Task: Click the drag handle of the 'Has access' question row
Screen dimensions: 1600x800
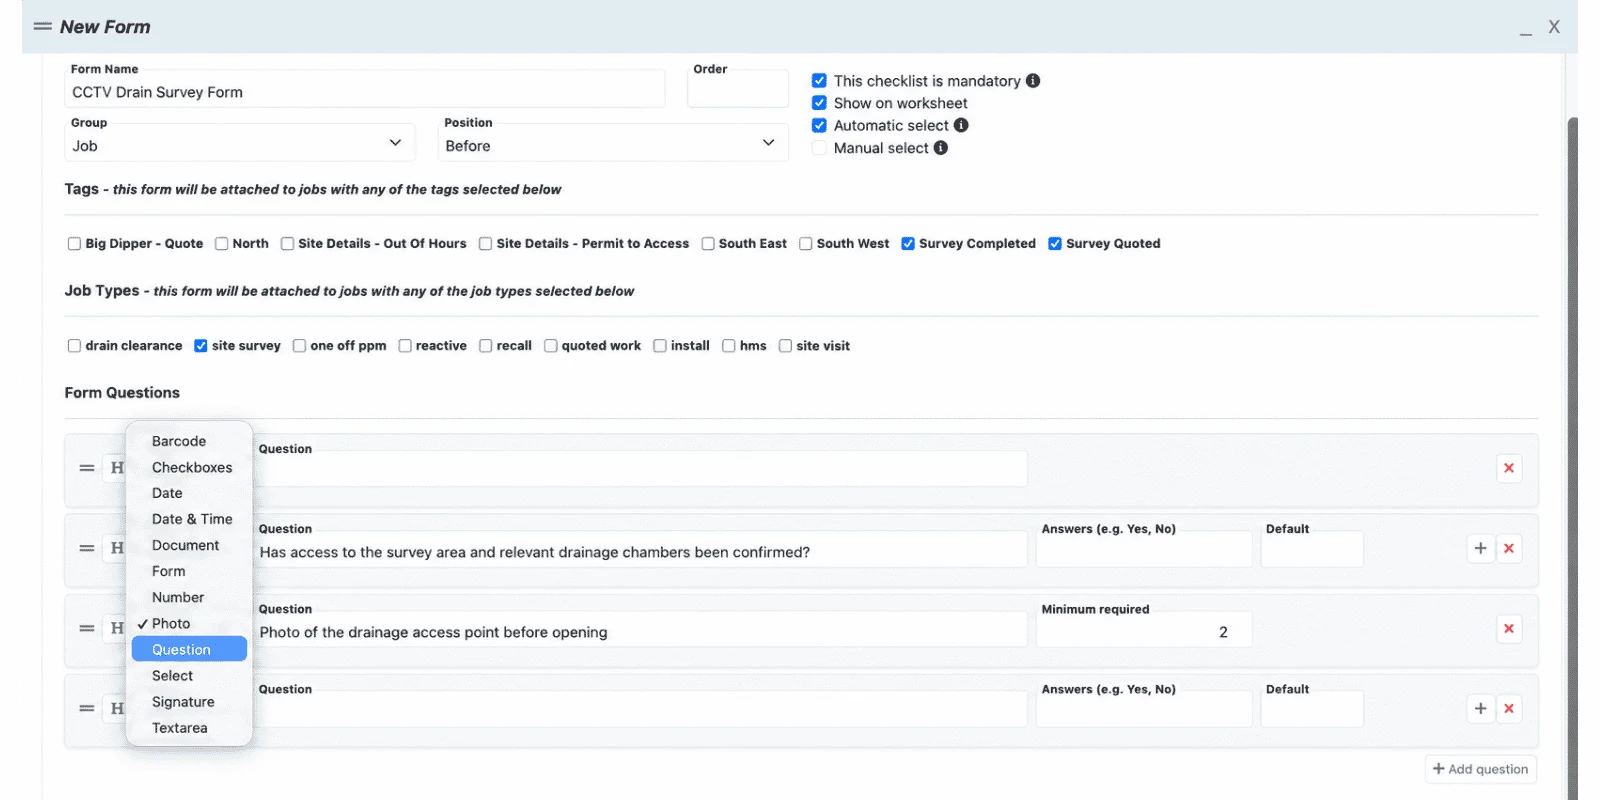Action: pyautogui.click(x=87, y=548)
